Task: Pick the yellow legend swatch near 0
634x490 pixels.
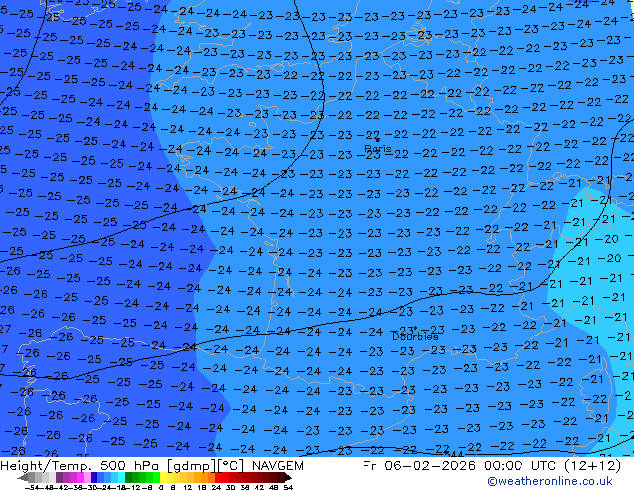Action: [x=163, y=477]
